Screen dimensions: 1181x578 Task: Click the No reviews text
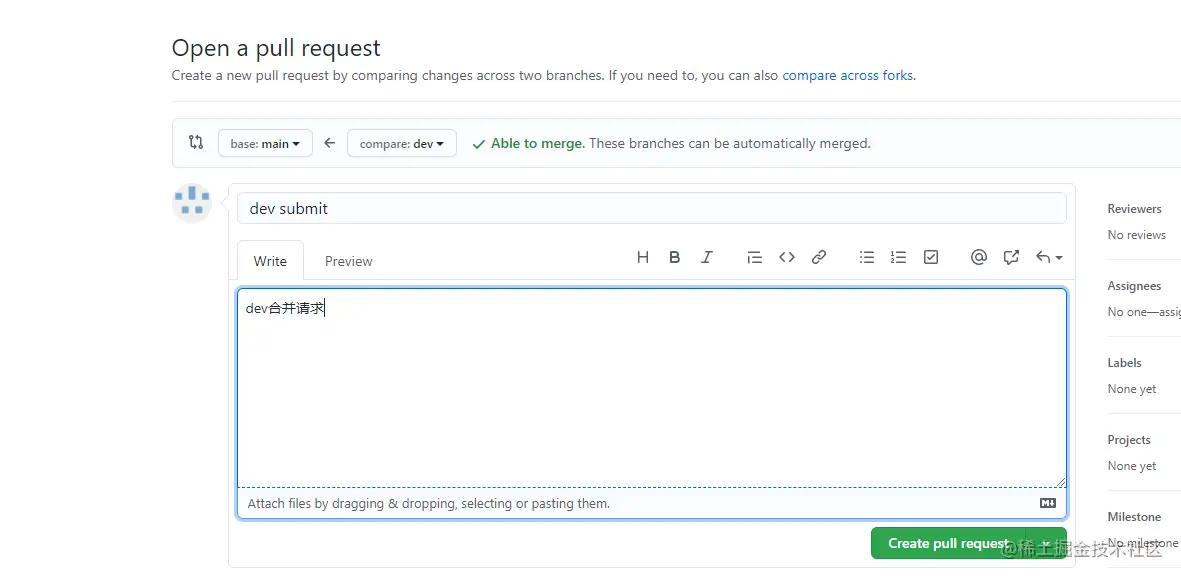tap(1137, 235)
